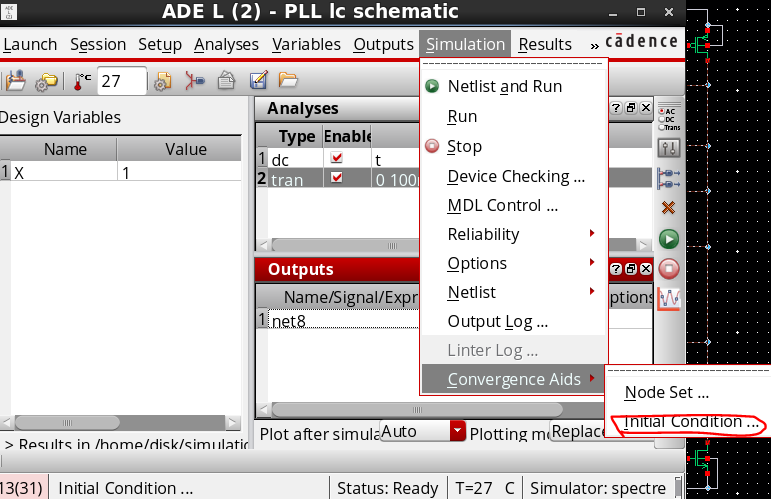The image size is (771, 499).
Task: Click the ADE window icon in title bar
Action: tap(8, 11)
